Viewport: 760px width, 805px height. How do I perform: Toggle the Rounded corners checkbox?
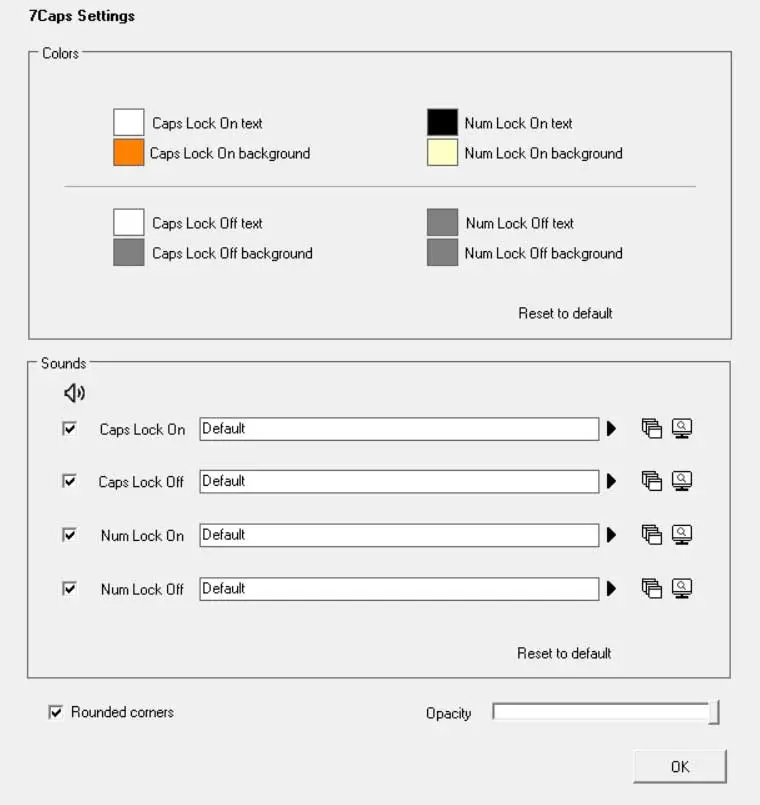tap(56, 712)
